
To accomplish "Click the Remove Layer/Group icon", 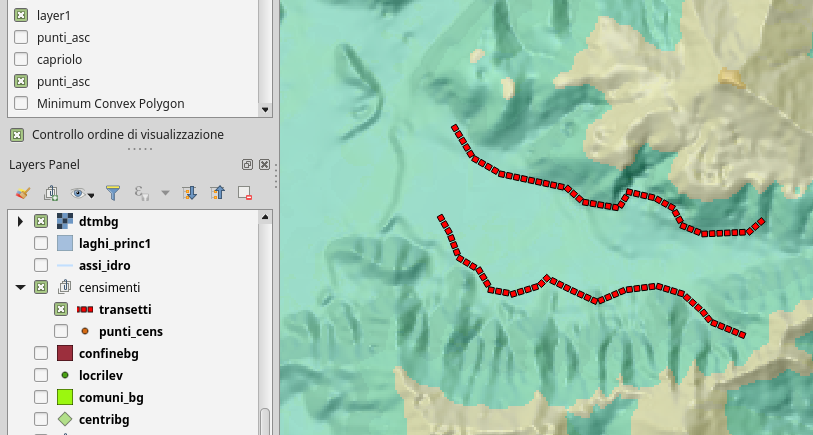I will pos(245,193).
